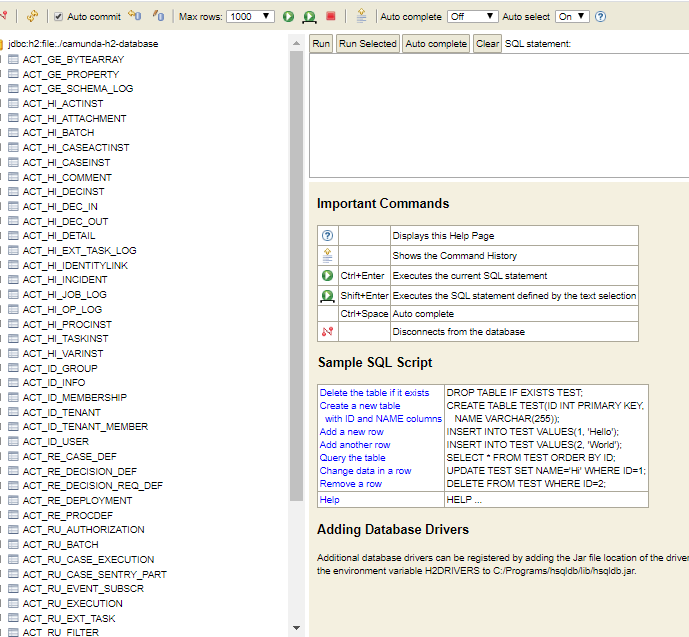
Task: Click the 'Delete the table if it exists' link
Action: click(x=374, y=393)
